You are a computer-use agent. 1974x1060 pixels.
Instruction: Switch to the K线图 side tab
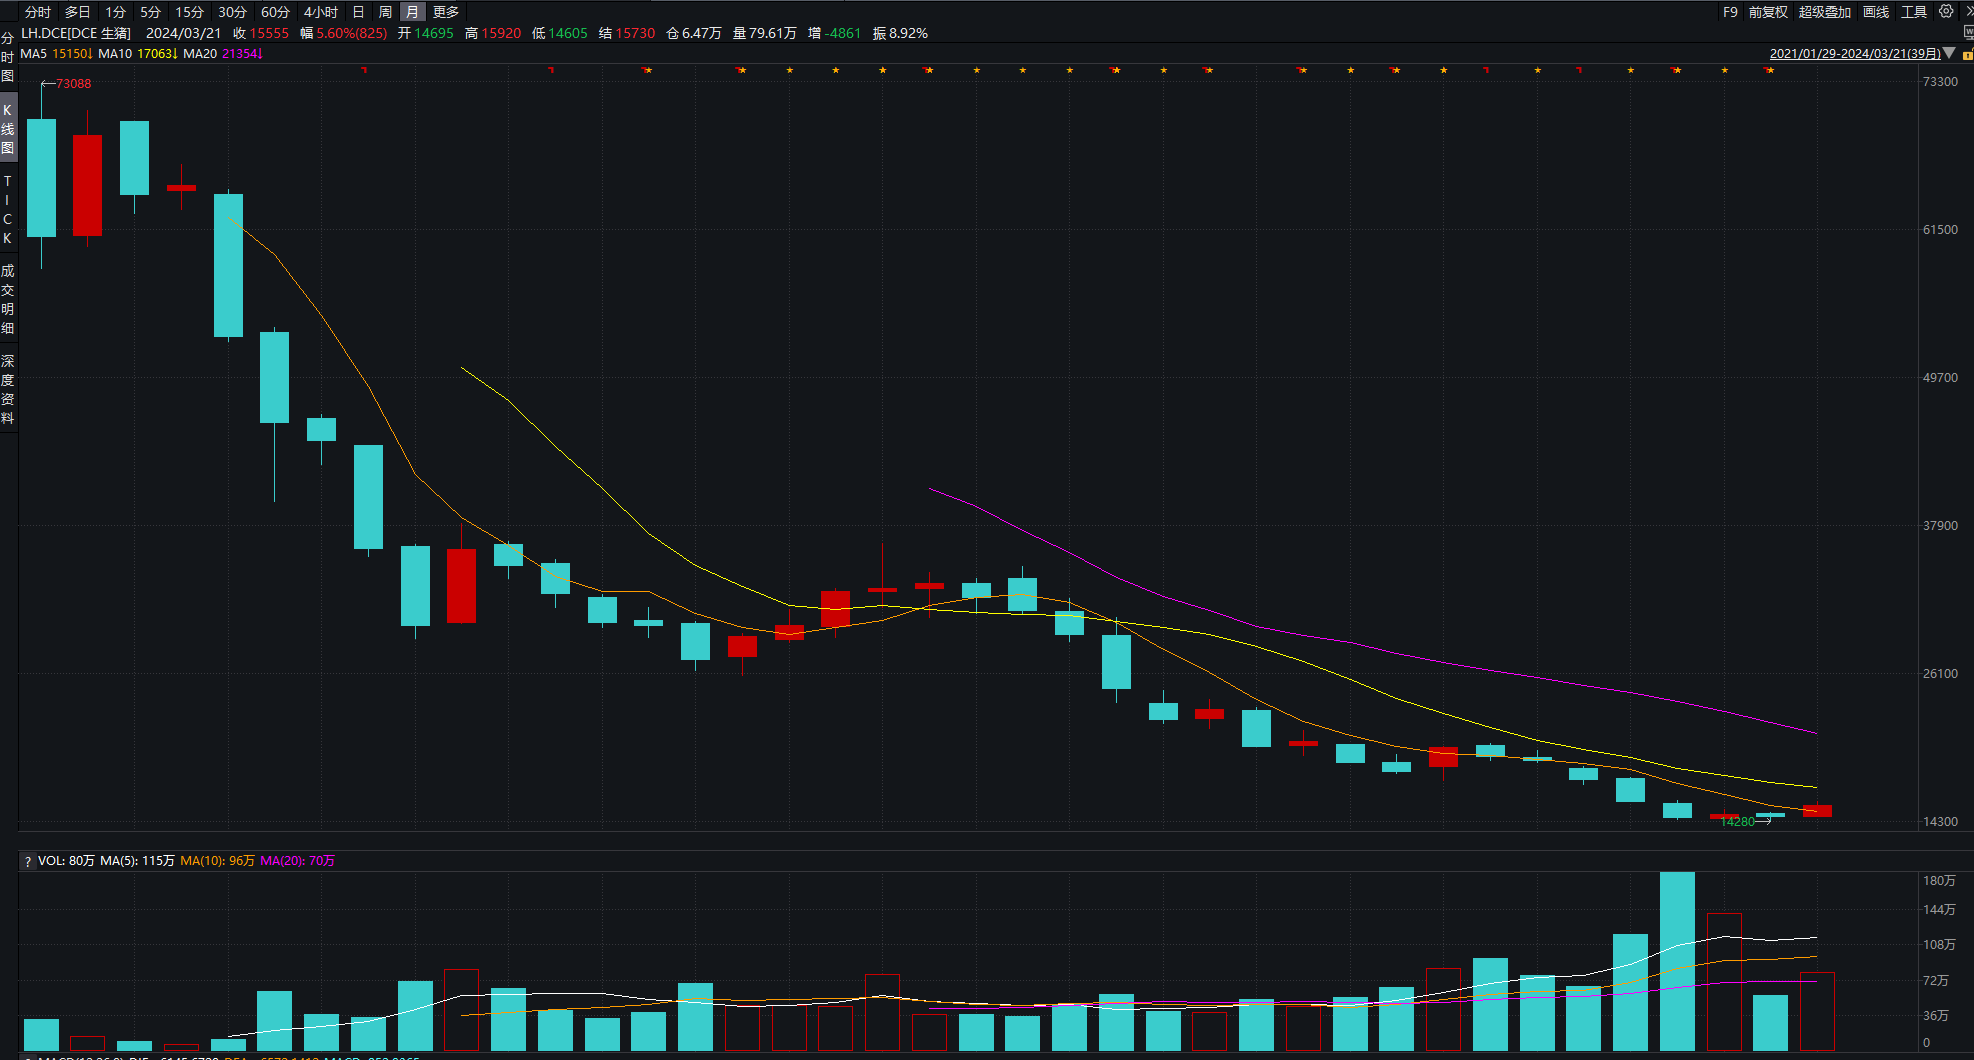(x=8, y=129)
